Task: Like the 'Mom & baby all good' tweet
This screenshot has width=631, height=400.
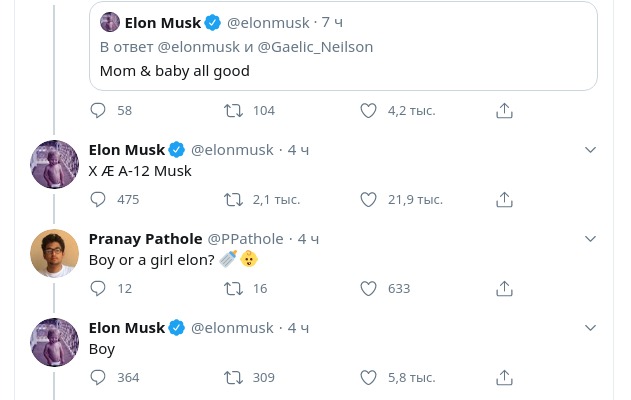Action: click(x=368, y=111)
